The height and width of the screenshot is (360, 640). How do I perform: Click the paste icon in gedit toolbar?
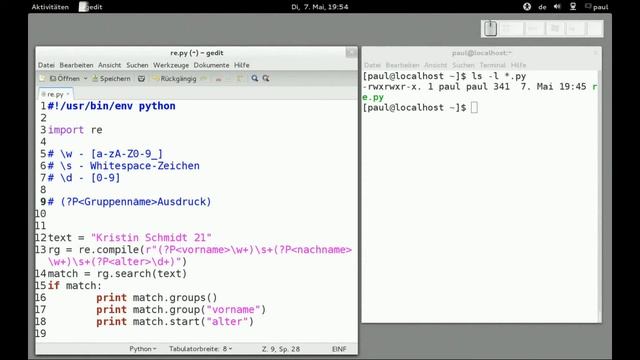point(240,78)
